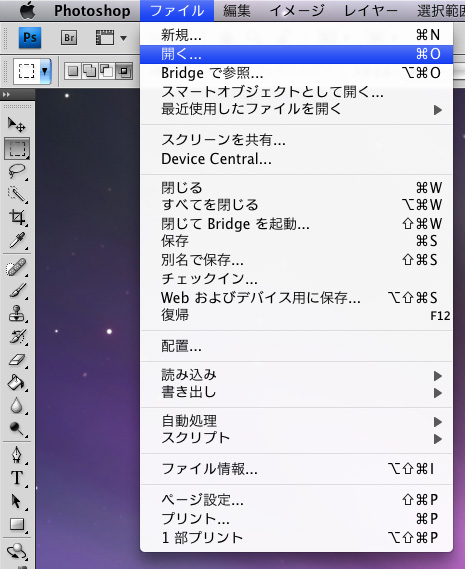
Task: Open the 選択範囲 menu
Action: tap(441, 11)
